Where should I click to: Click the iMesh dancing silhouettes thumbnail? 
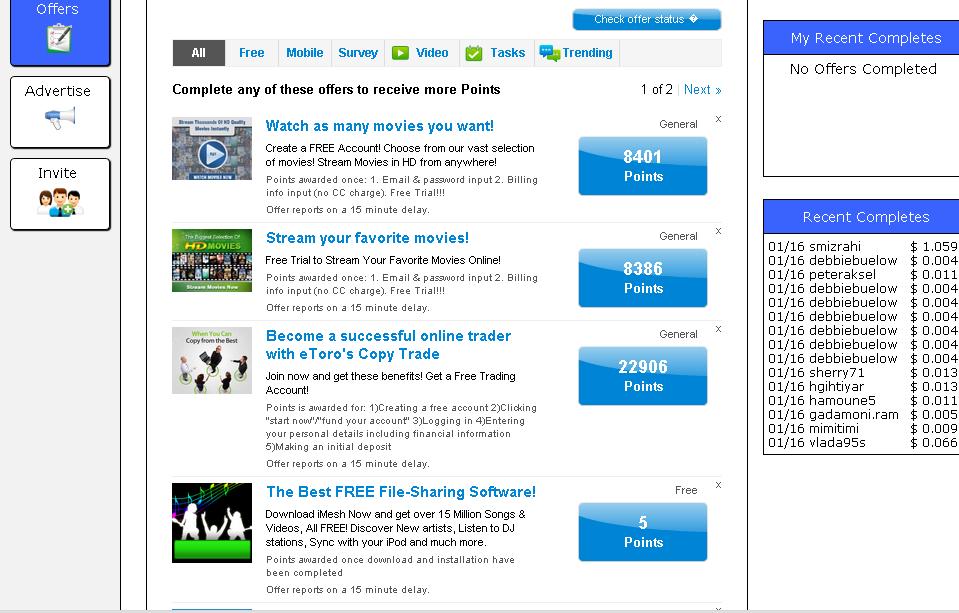pos(212,523)
